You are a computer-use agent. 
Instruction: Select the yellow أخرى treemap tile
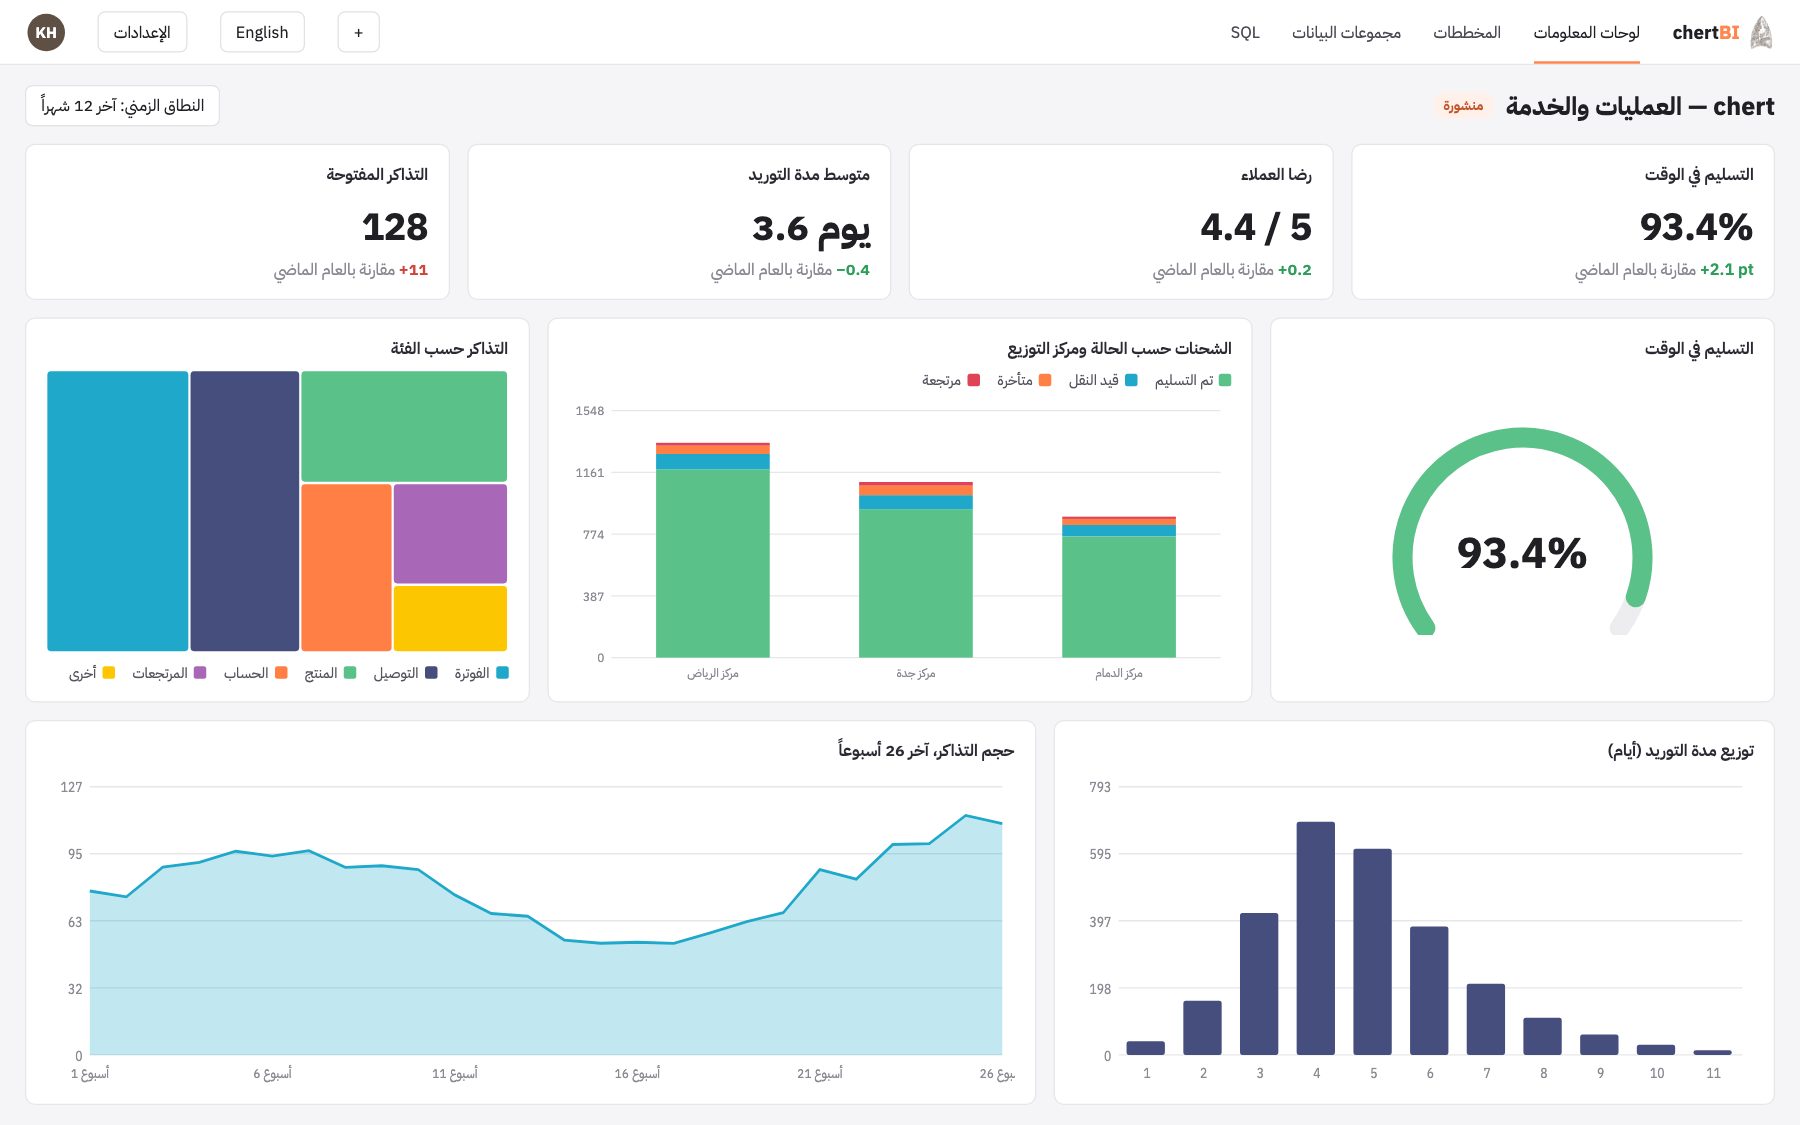click(x=450, y=618)
